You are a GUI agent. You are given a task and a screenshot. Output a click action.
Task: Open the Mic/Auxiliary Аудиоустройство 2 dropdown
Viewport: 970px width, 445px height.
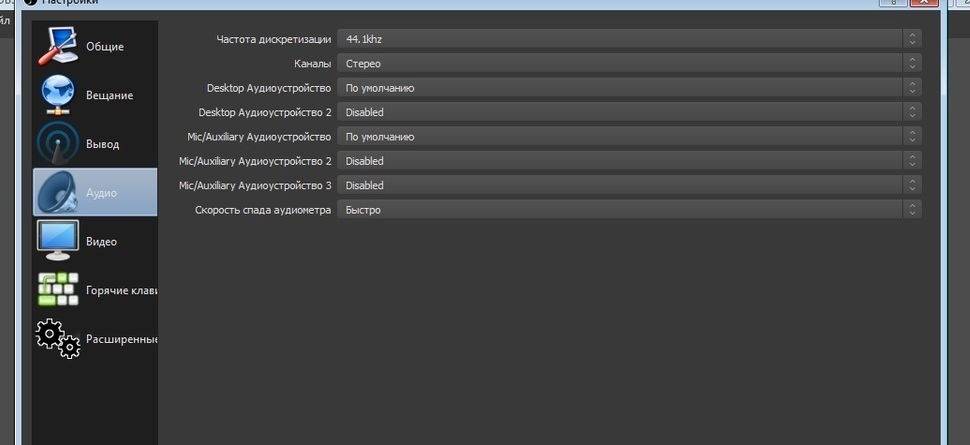(628, 161)
